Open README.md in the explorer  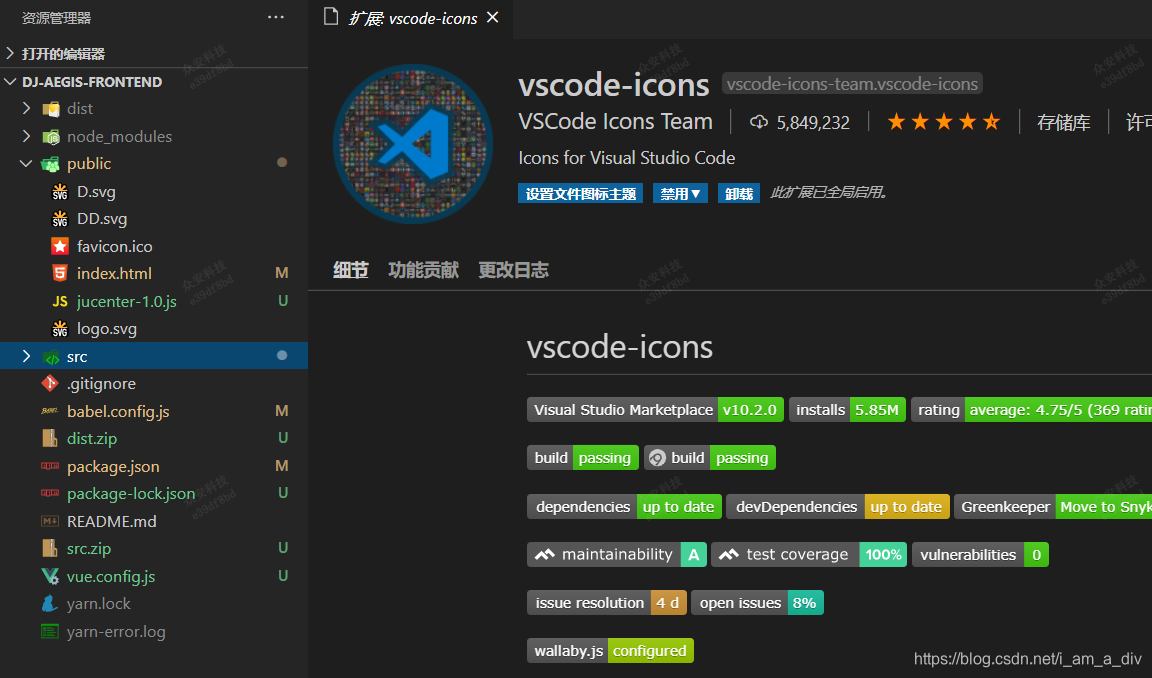(x=154, y=521)
